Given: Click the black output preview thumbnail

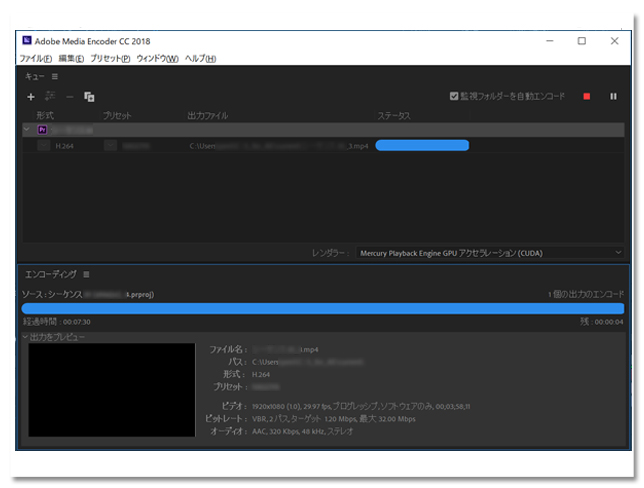Looking at the screenshot, I should (112, 390).
